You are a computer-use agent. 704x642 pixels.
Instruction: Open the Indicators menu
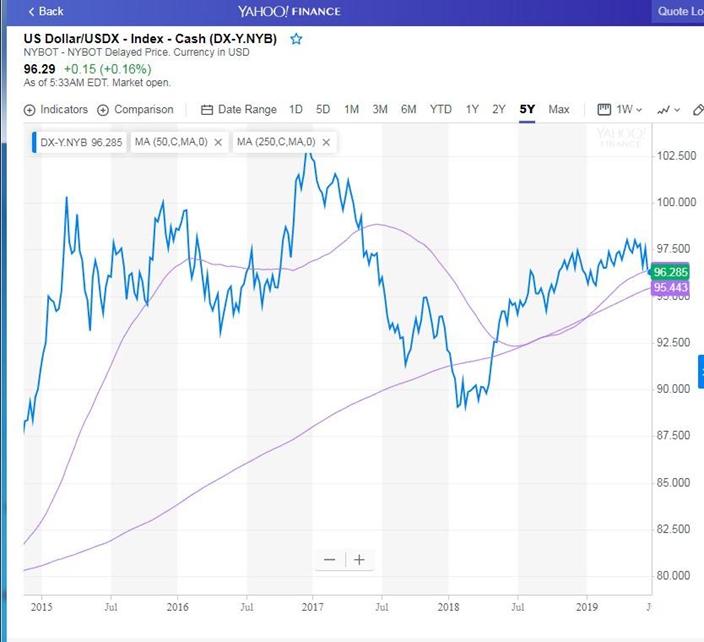pyautogui.click(x=56, y=110)
